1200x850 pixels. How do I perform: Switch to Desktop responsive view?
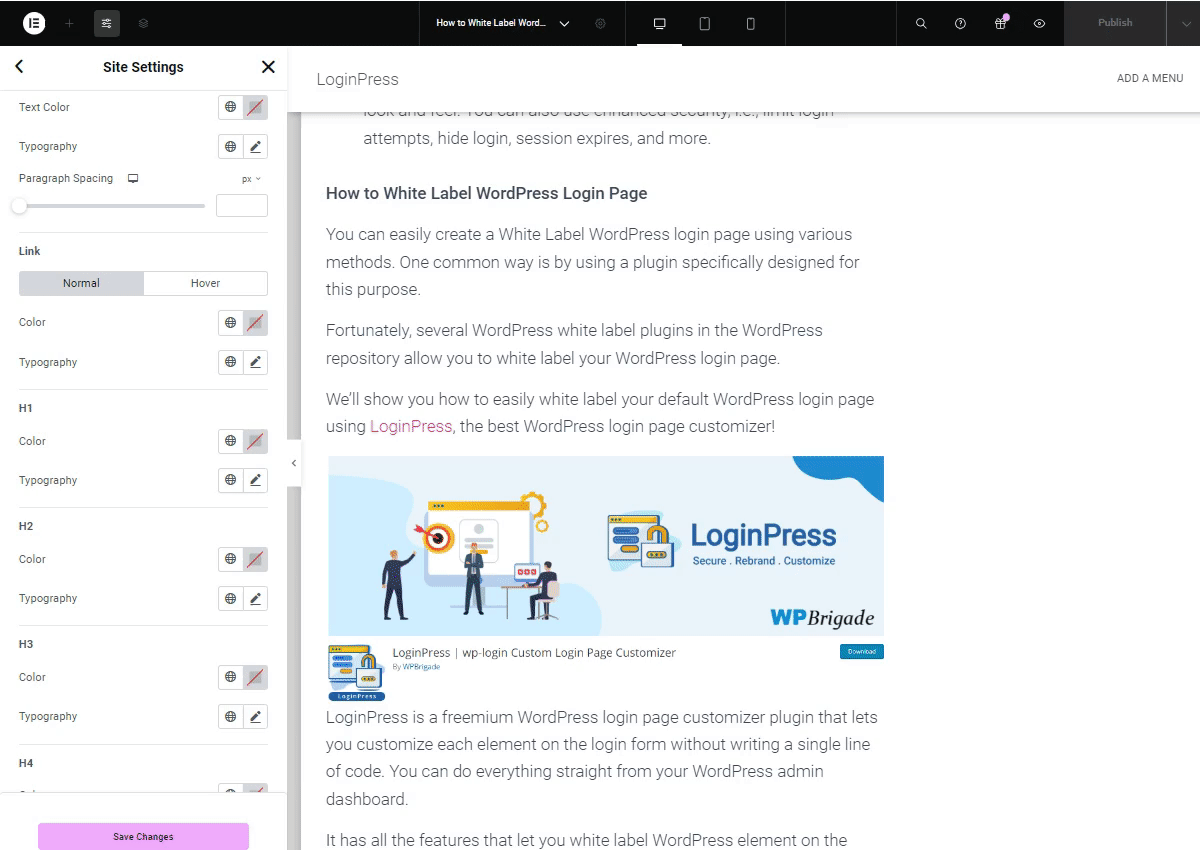(659, 23)
